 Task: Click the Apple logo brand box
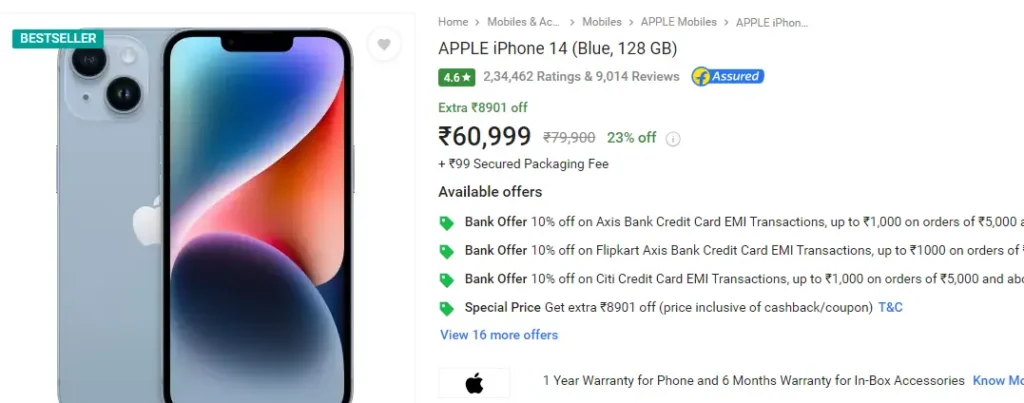[474, 383]
